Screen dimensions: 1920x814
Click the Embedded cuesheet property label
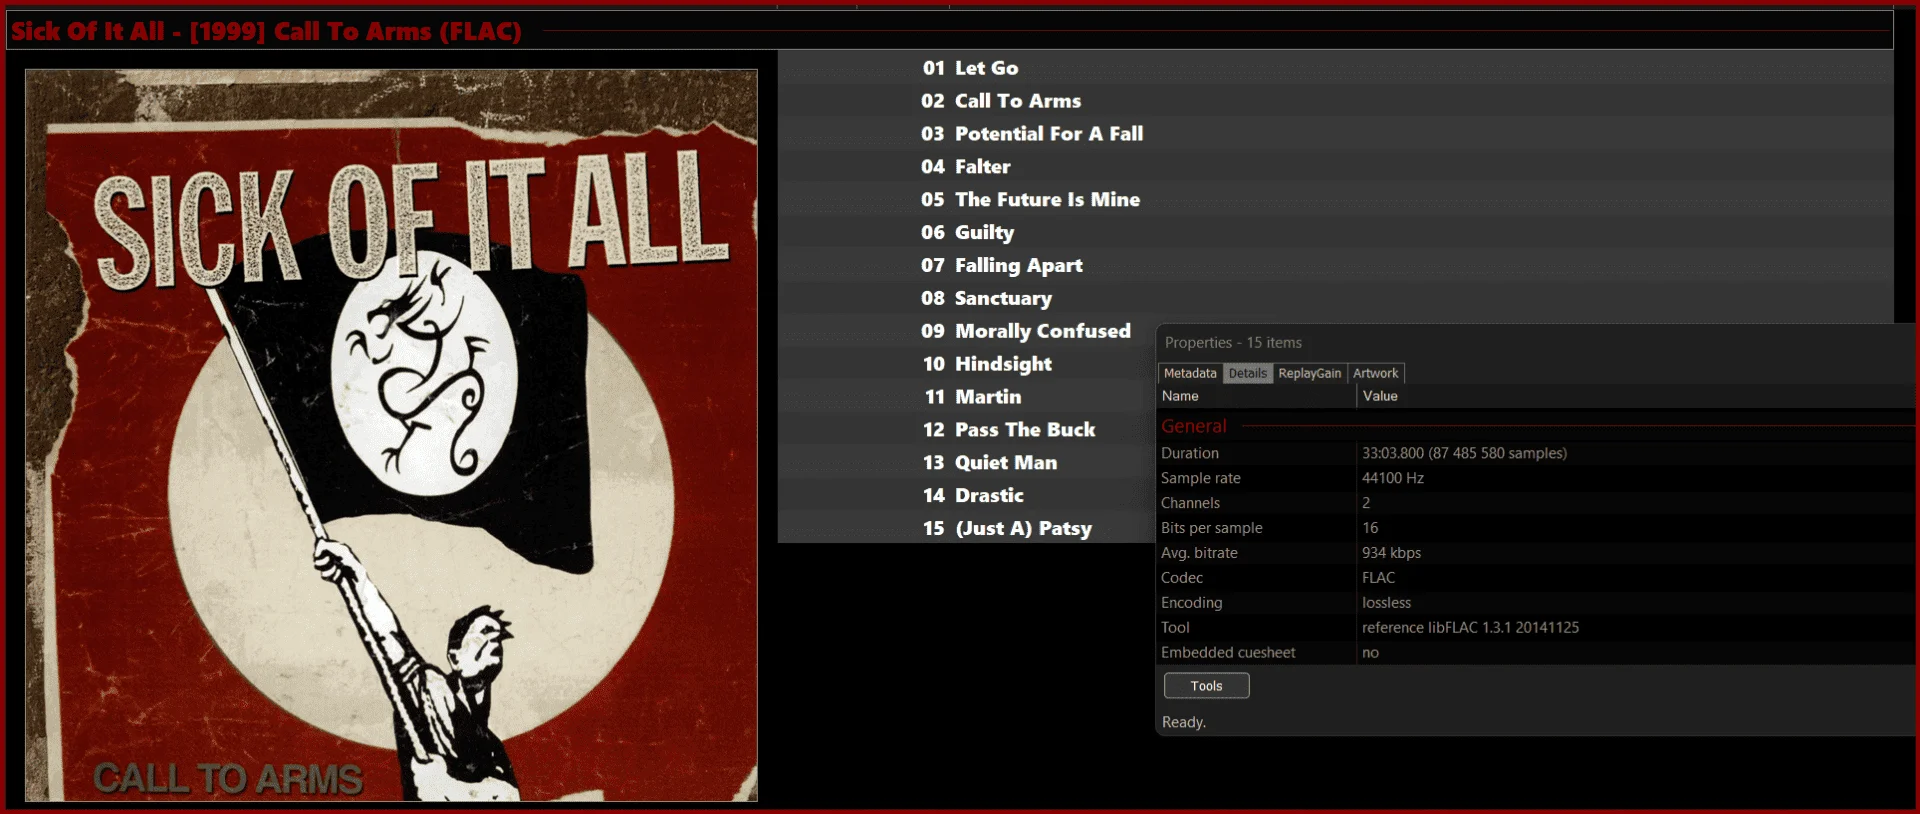[x=1228, y=653]
